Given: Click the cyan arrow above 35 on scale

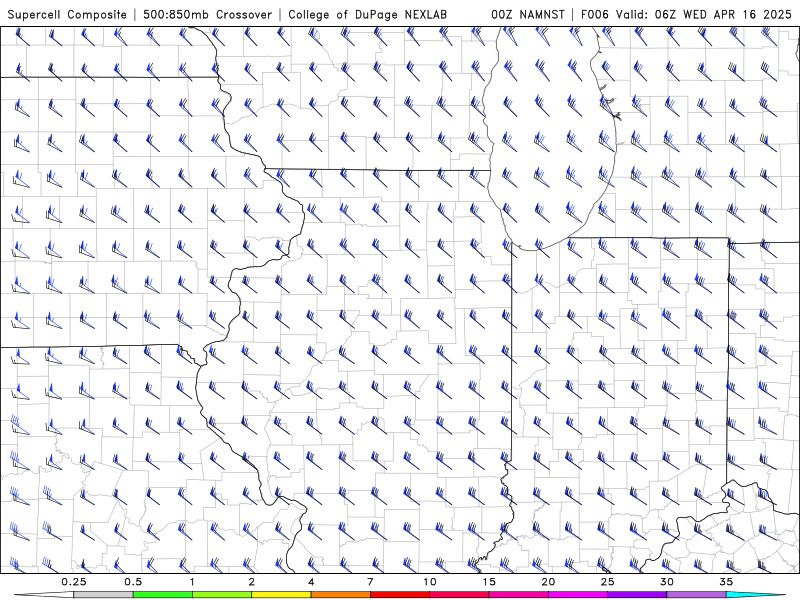Looking at the screenshot, I should pyautogui.click(x=756, y=595).
